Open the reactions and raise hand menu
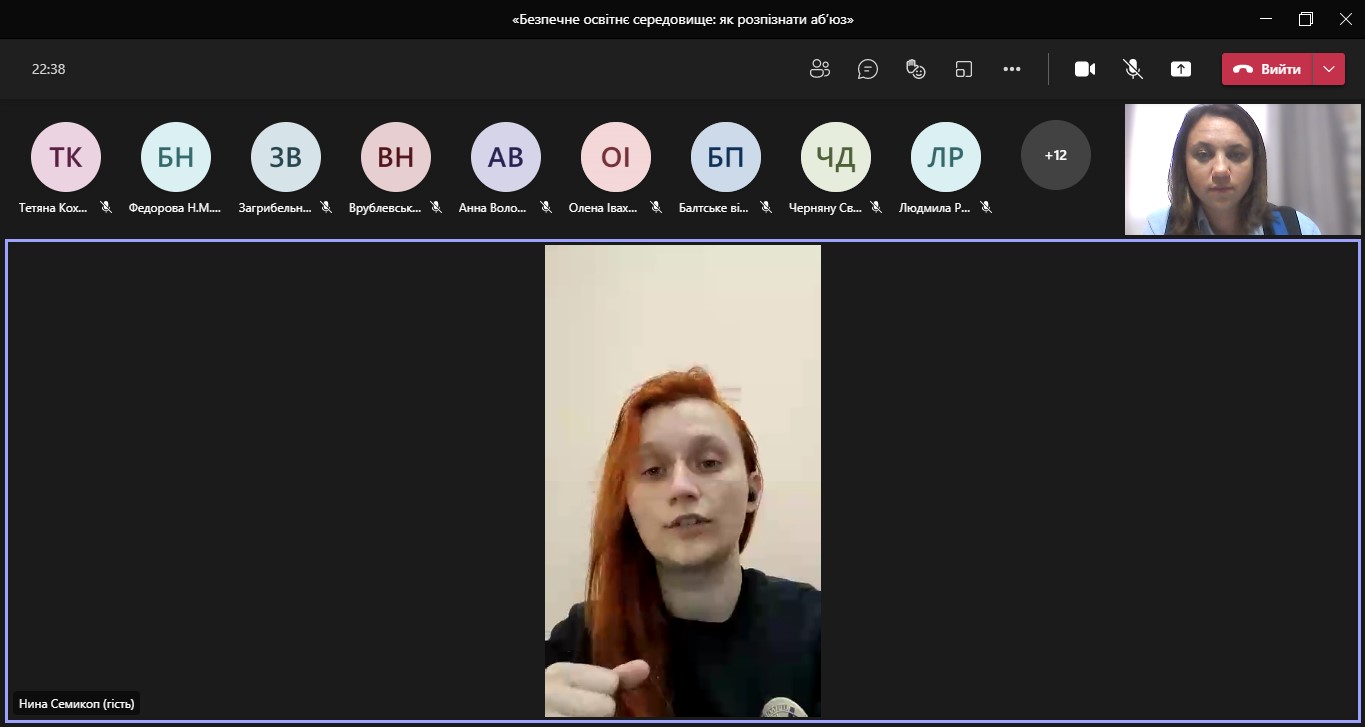 916,69
